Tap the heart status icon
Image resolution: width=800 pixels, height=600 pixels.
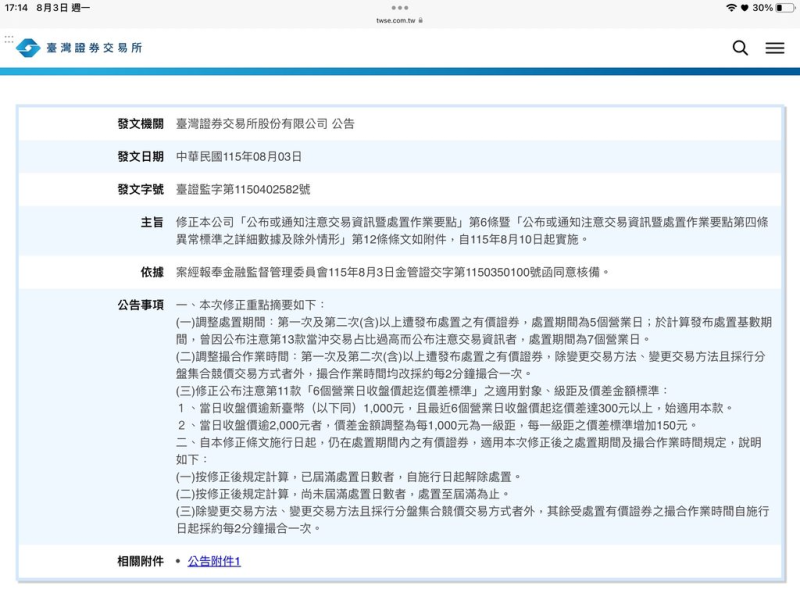click(744, 8)
